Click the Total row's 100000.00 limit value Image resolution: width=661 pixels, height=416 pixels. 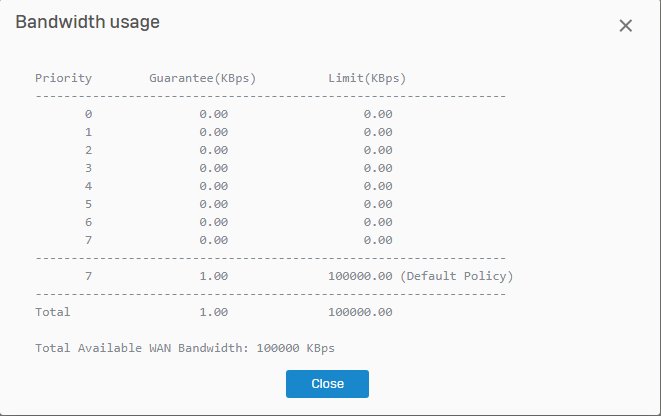360,312
